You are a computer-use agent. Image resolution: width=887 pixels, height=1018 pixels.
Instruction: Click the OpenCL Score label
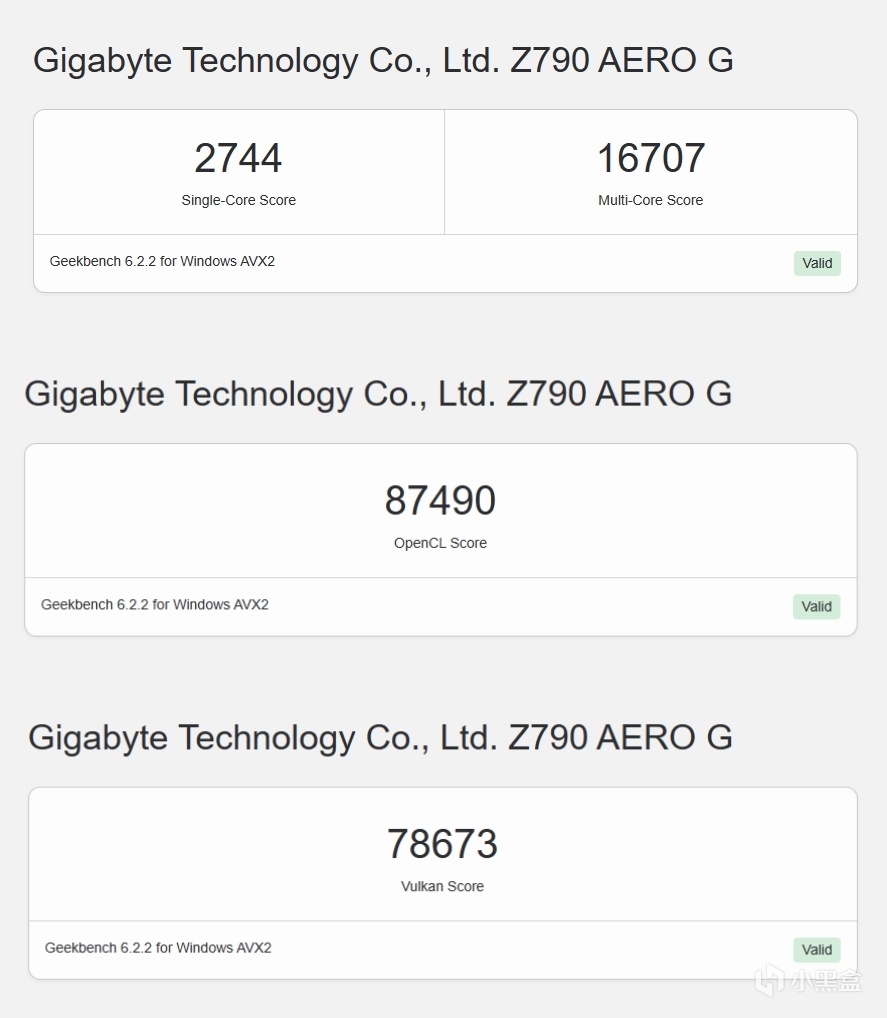click(440, 543)
